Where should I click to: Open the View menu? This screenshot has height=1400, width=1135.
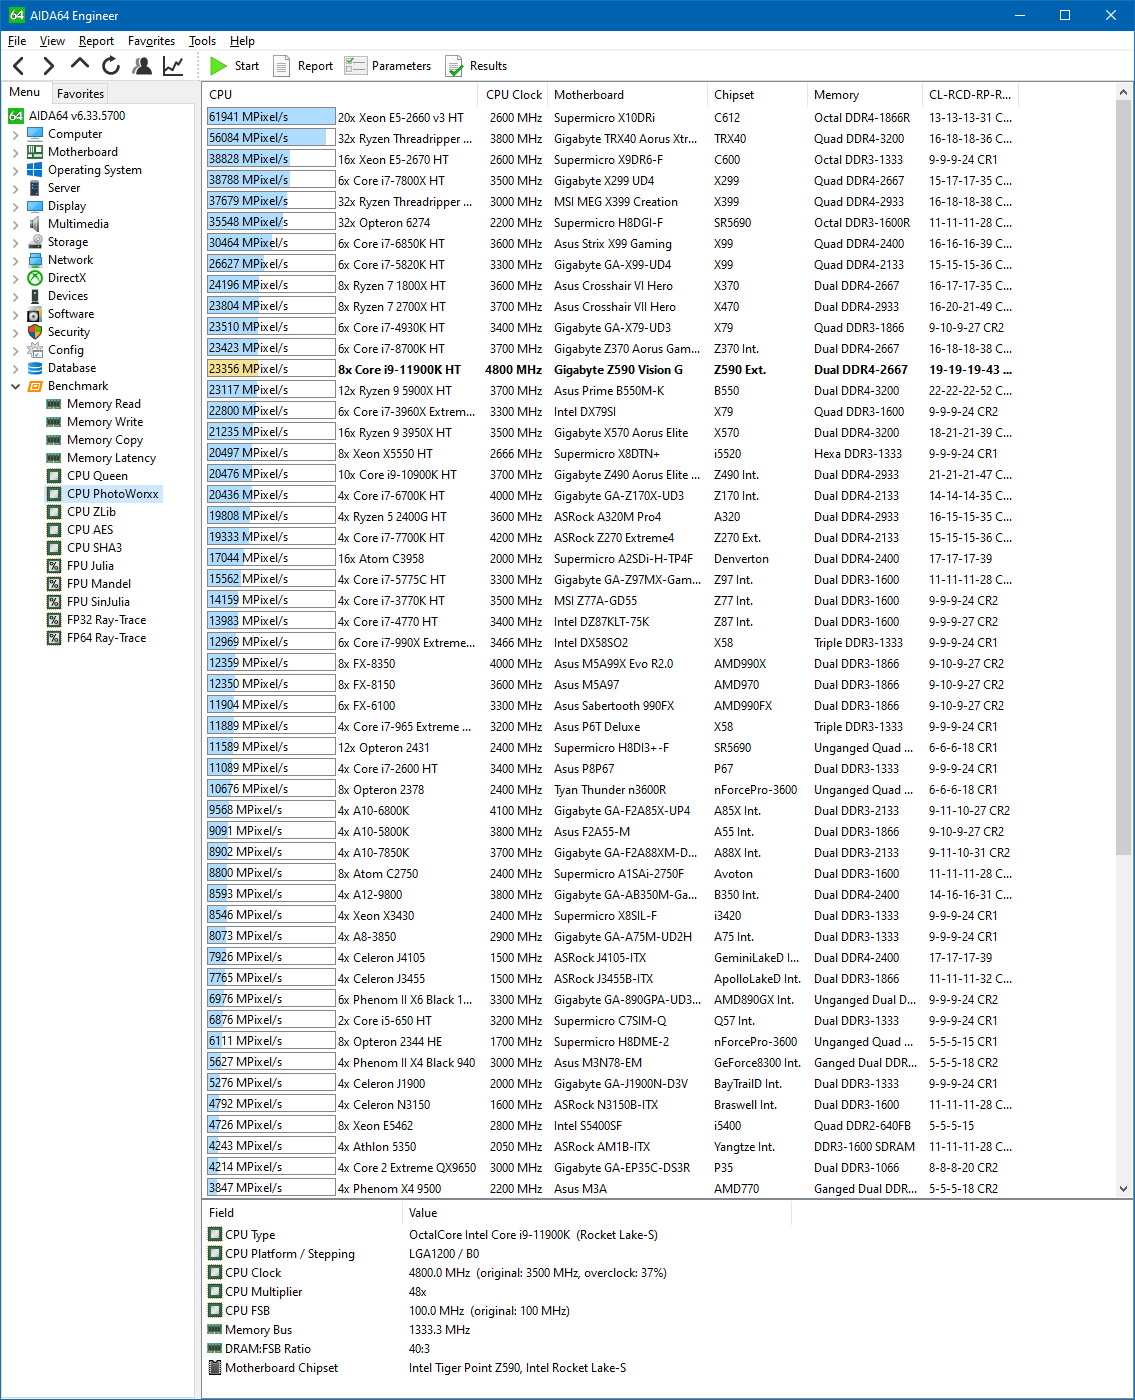pos(52,41)
